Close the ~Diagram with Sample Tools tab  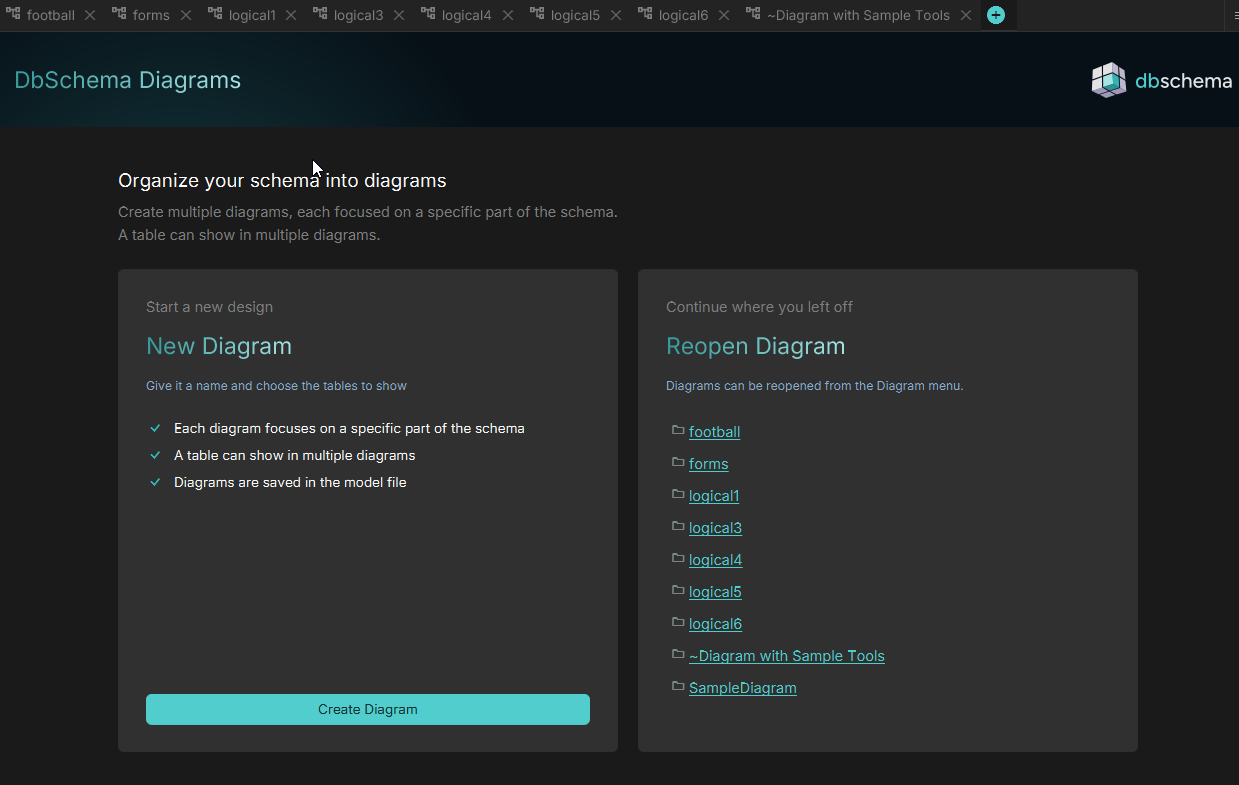tap(965, 15)
